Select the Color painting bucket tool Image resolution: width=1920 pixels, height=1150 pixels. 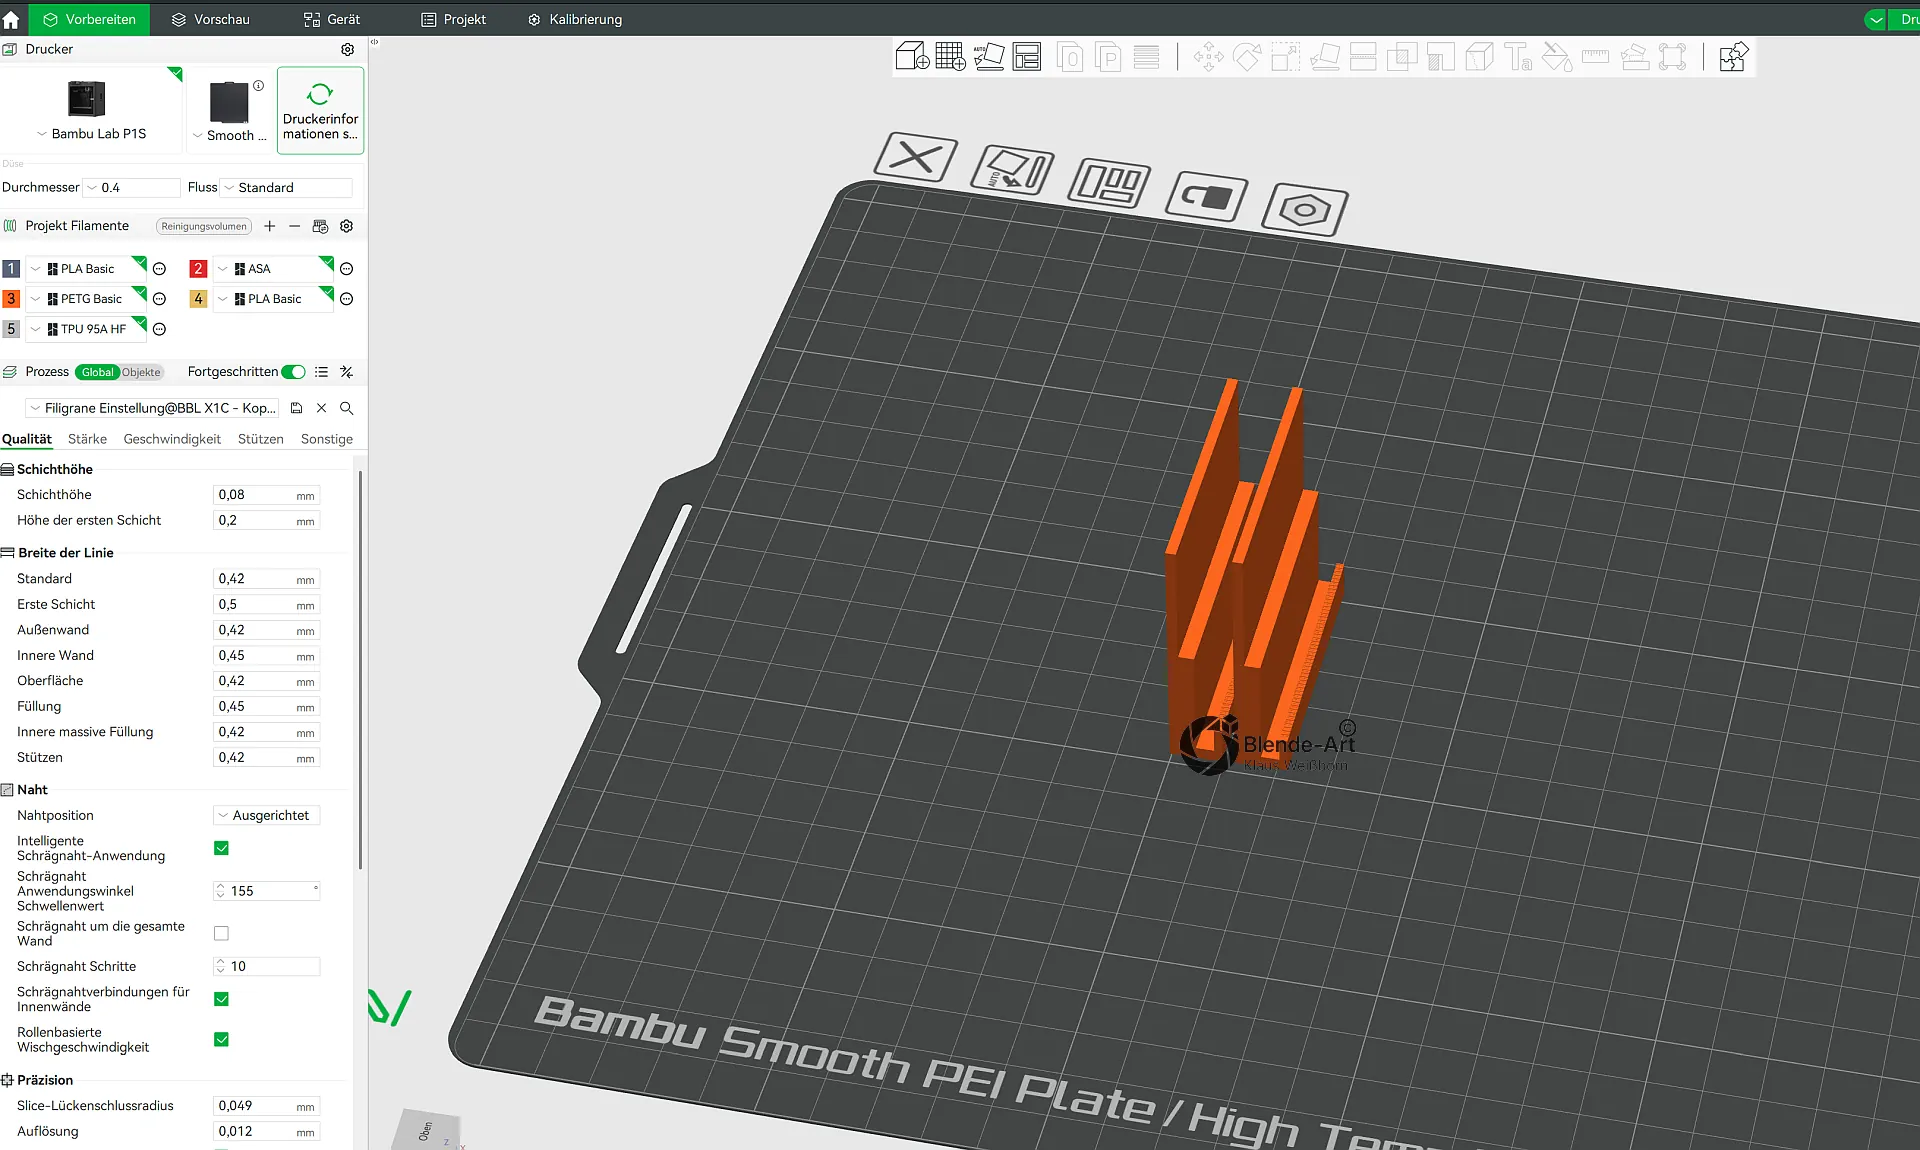pyautogui.click(x=1557, y=57)
